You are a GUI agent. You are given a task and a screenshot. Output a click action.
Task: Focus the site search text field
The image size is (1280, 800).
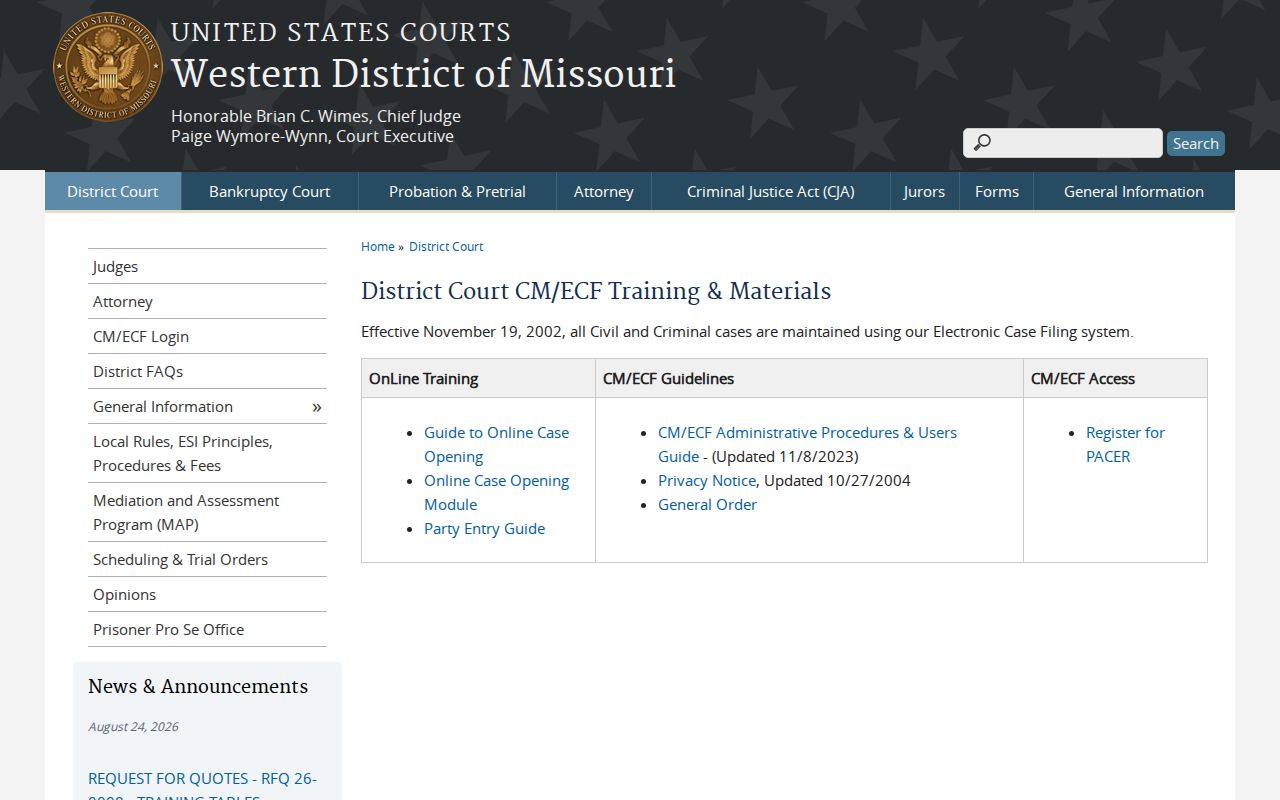1063,143
